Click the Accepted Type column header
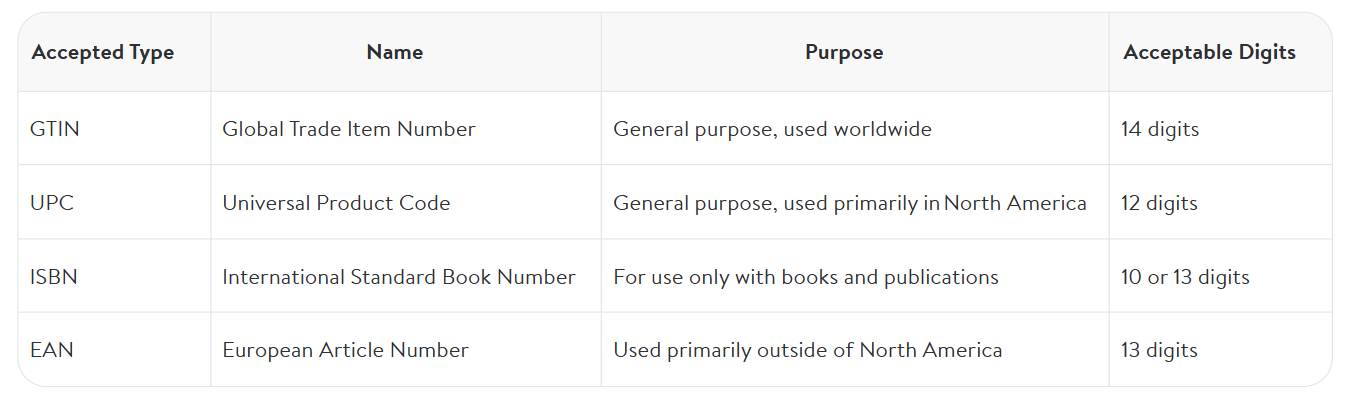This screenshot has height=405, width=1366. [x=103, y=53]
